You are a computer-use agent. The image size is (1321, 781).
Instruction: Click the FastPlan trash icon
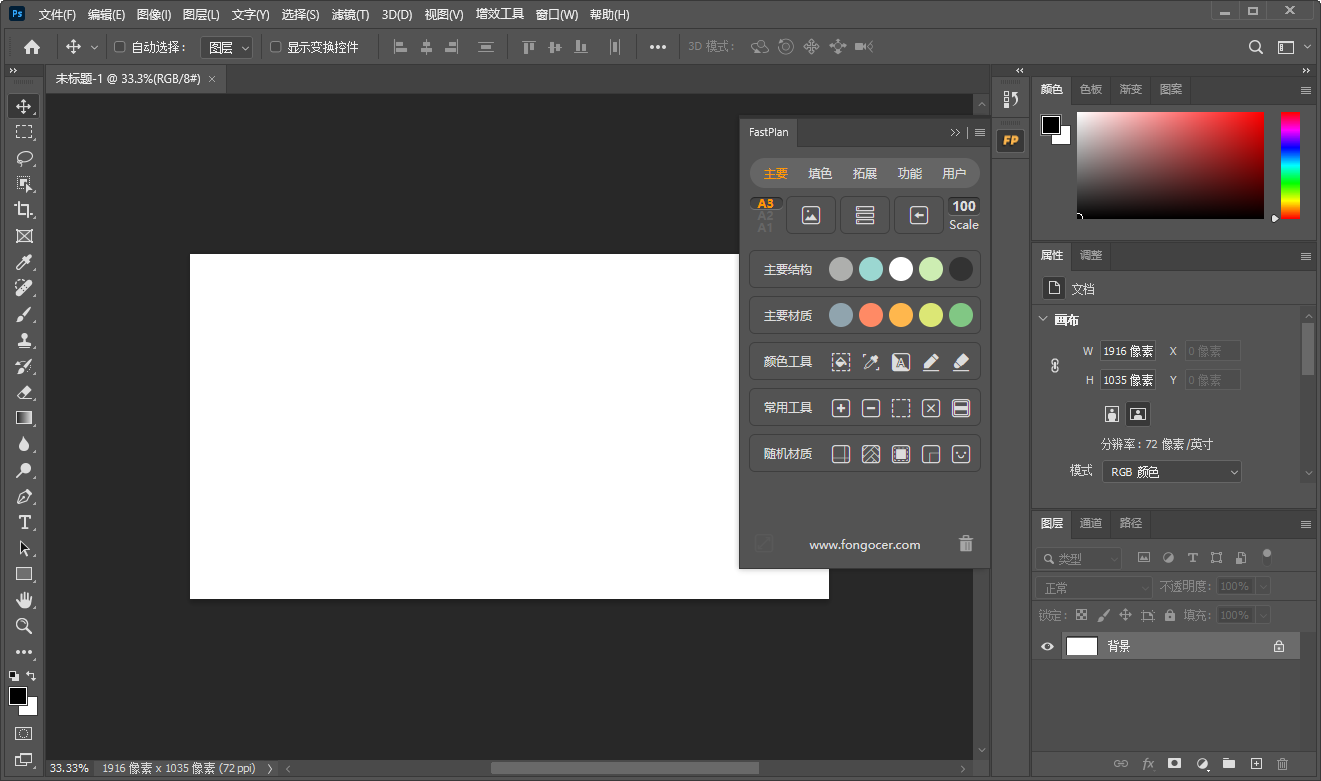click(965, 544)
